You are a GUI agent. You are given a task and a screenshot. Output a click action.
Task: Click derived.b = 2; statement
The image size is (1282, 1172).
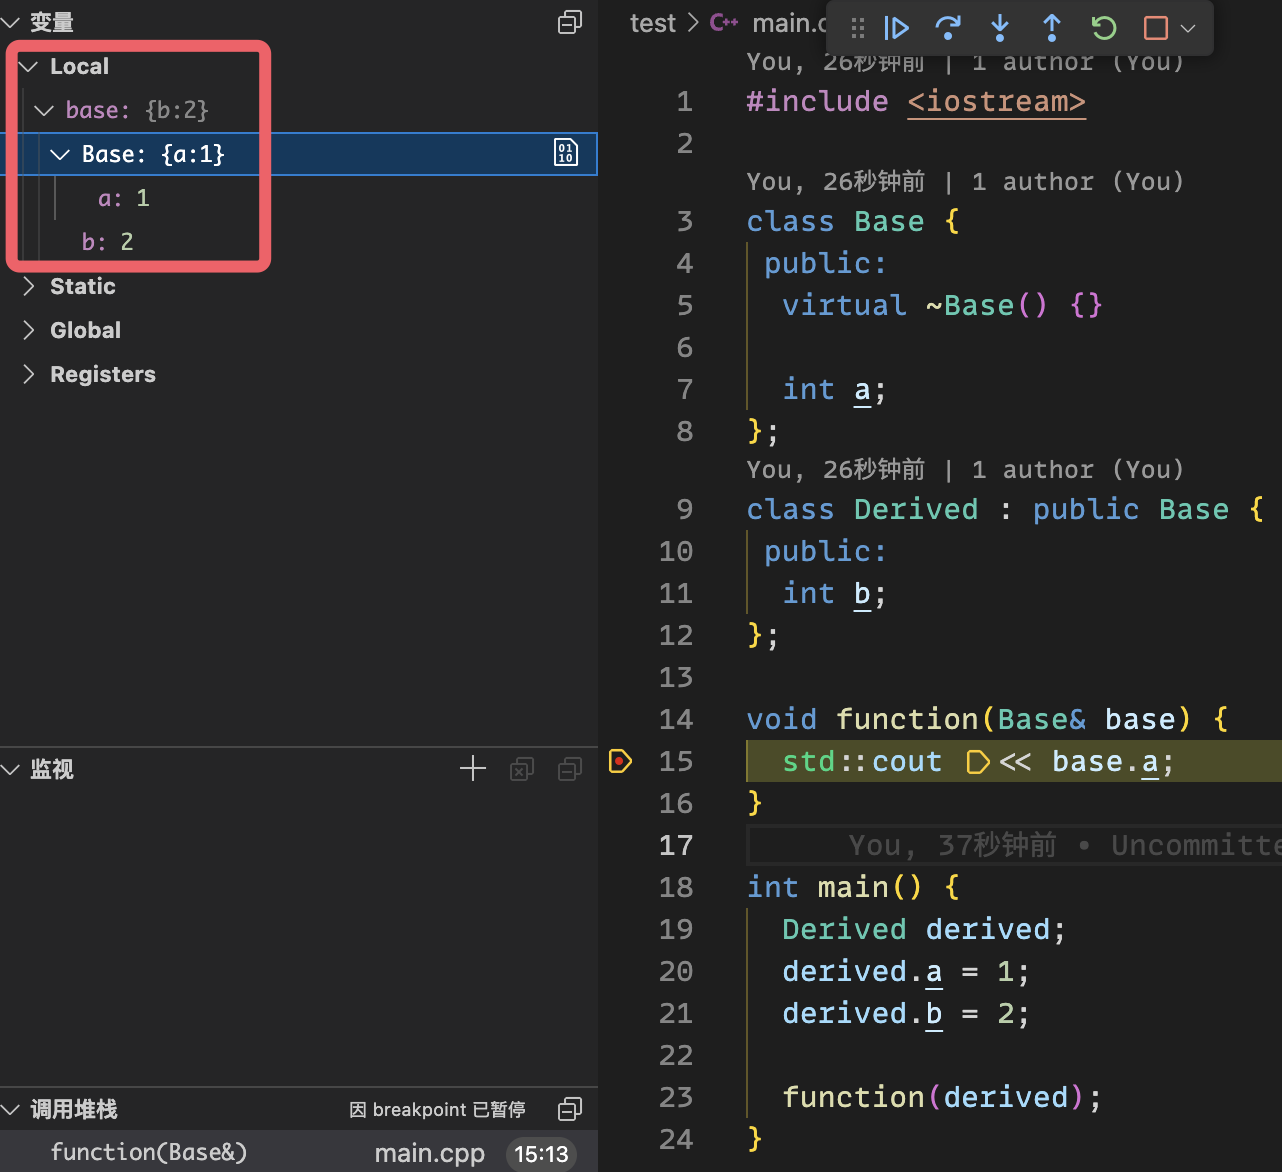point(906,1013)
